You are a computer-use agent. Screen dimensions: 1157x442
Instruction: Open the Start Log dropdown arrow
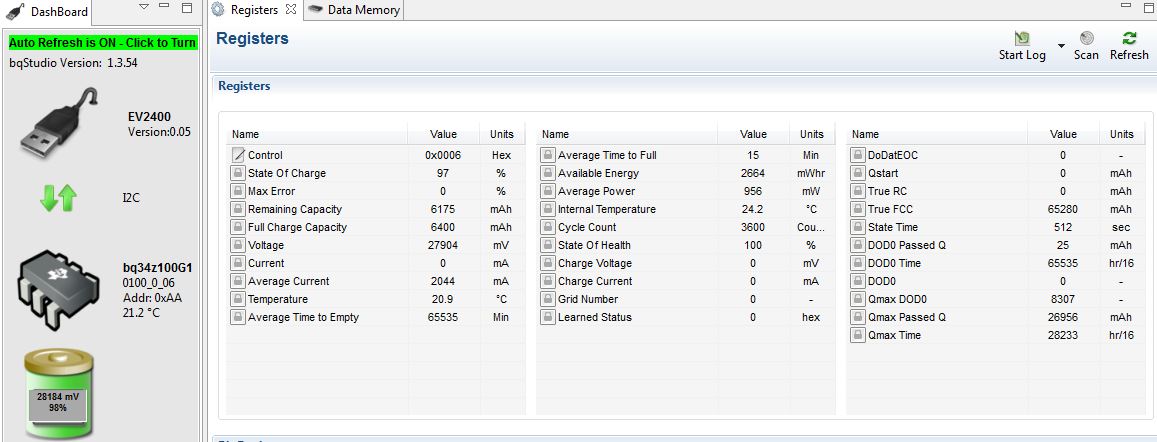click(x=1061, y=46)
